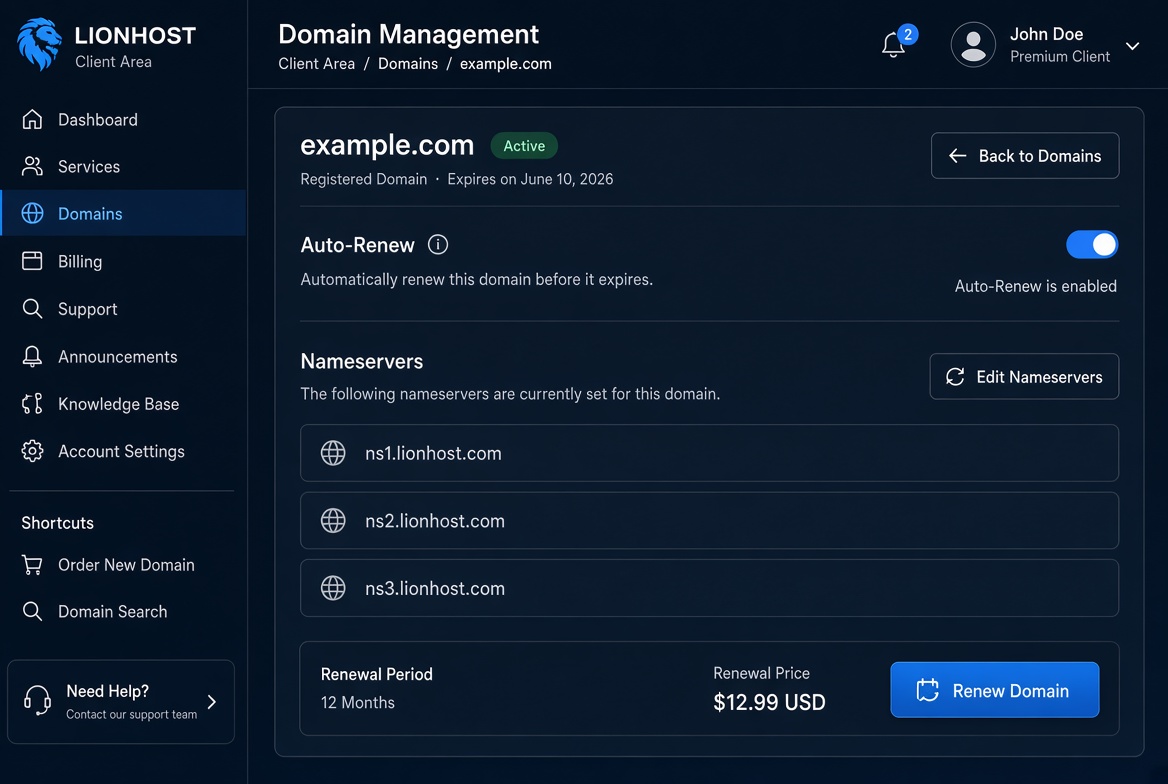Click the Edit Nameservers button
This screenshot has height=784, width=1168.
click(x=1024, y=376)
